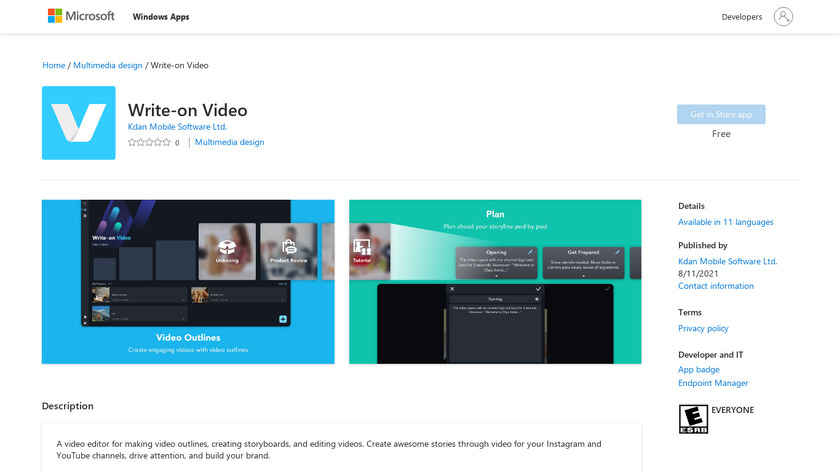The height and width of the screenshot is (472, 840).
Task: Open the Video Outlines screenshot
Action: click(x=188, y=282)
